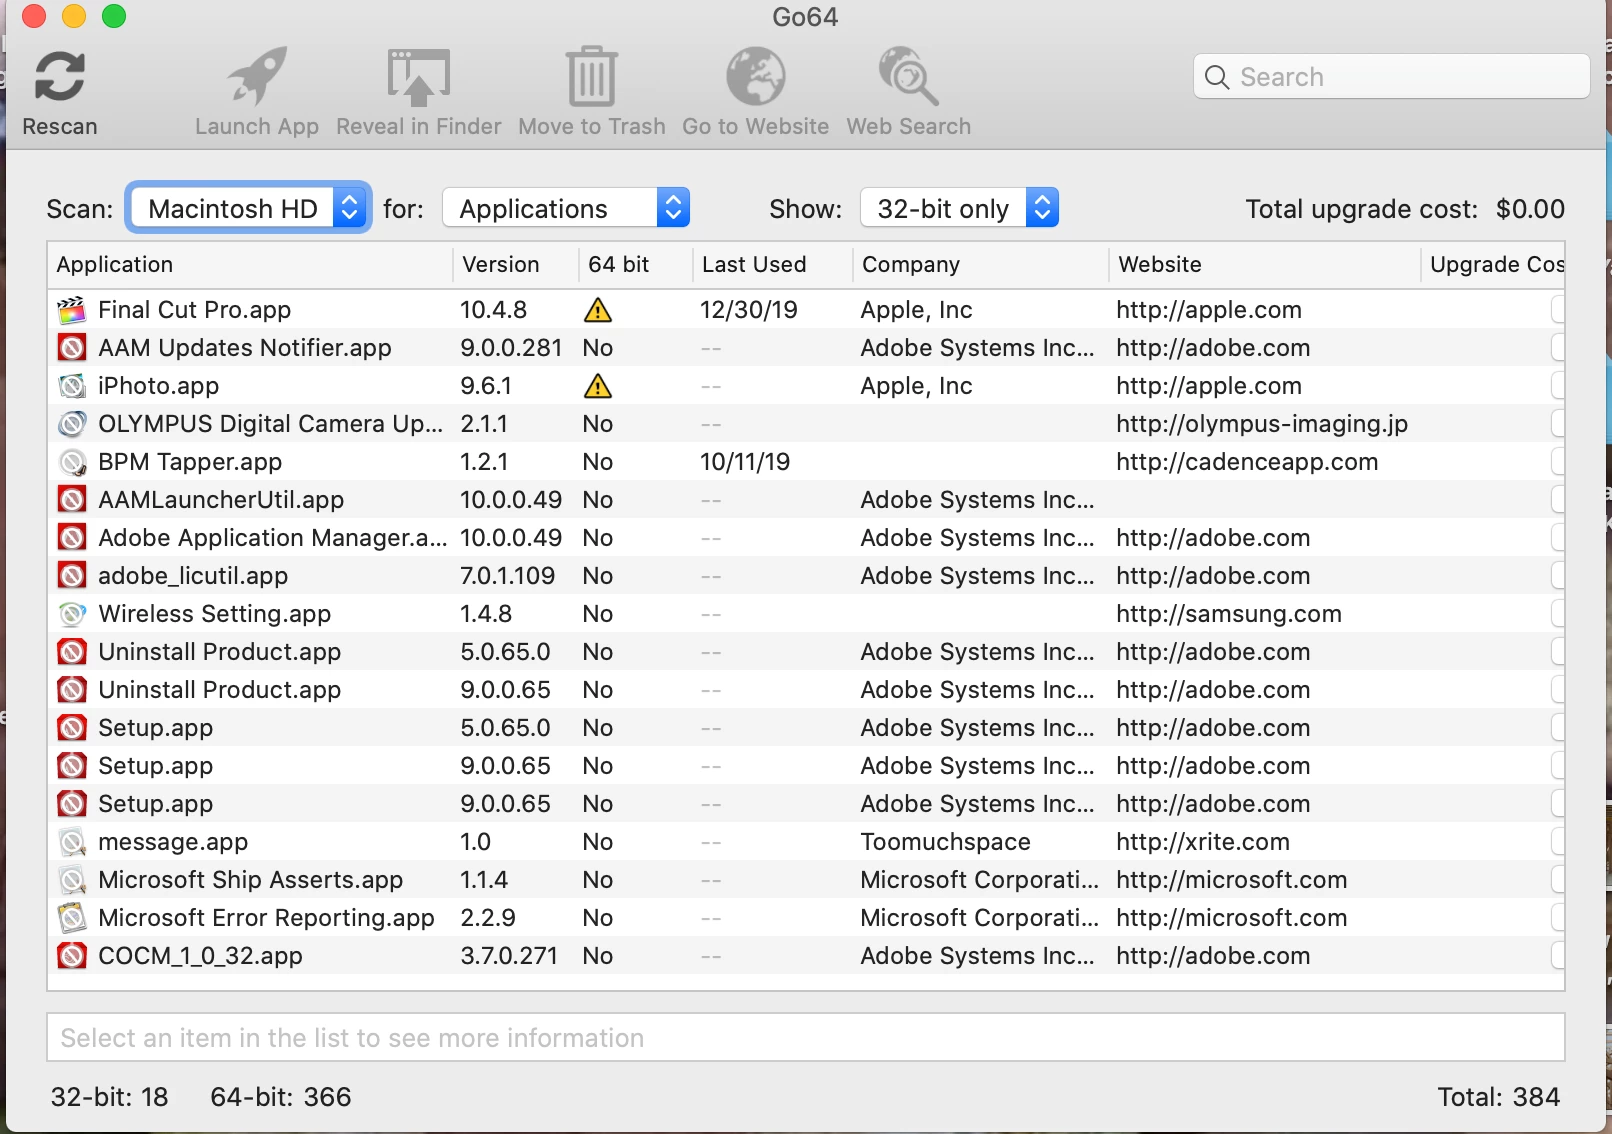Select the Setup.app version 5.0.65.0 row
This screenshot has height=1134, width=1612.
click(x=806, y=728)
